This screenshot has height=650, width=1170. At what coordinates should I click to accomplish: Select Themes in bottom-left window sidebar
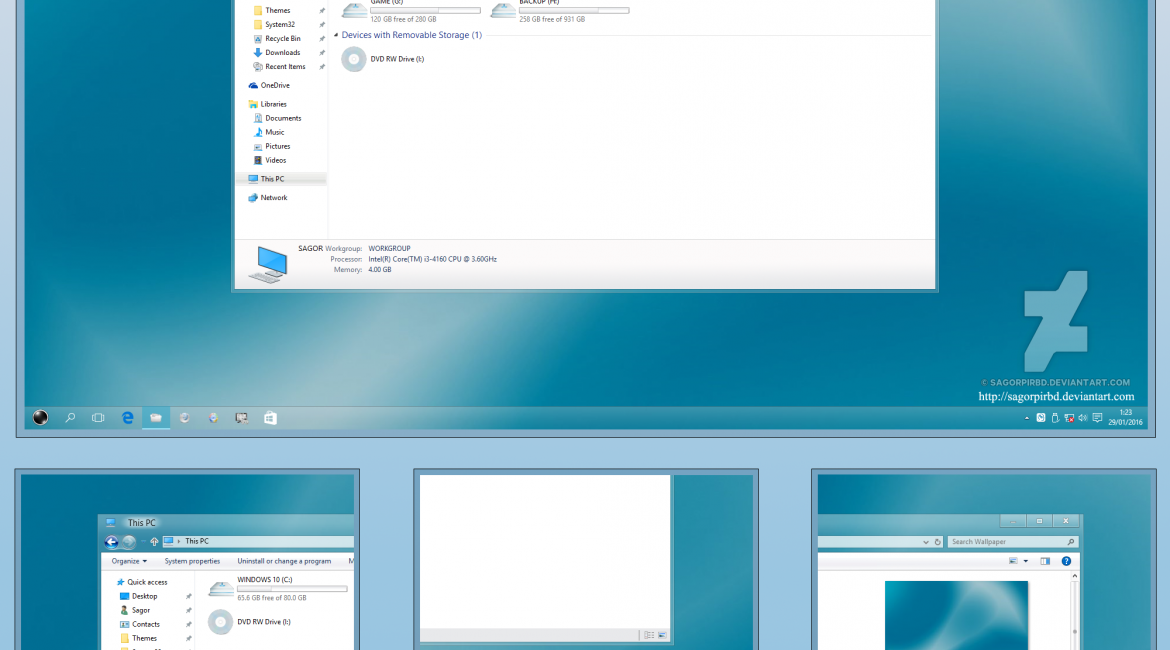point(138,639)
